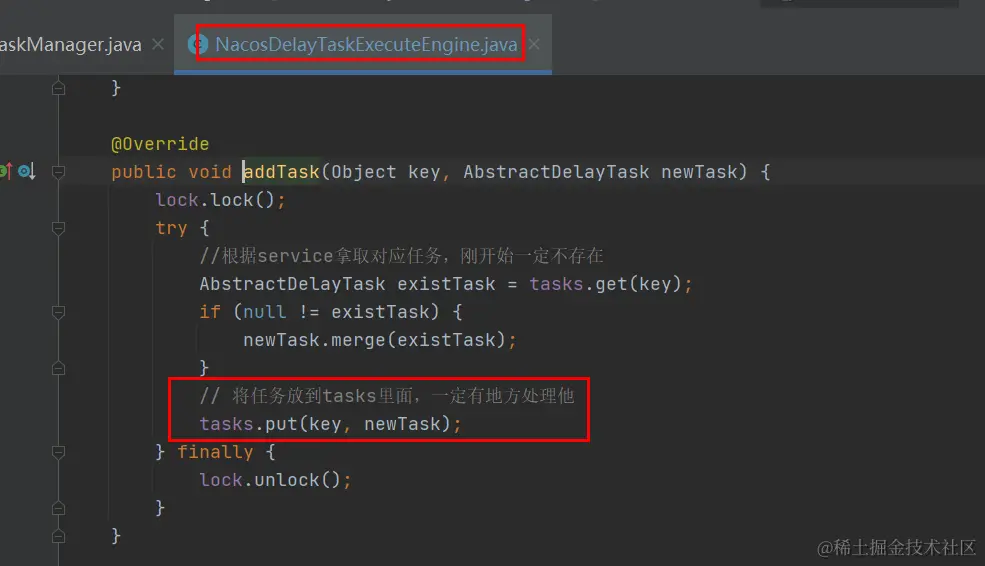The width and height of the screenshot is (985, 566).
Task: Close the askManager.java tab
Action: coord(158,45)
